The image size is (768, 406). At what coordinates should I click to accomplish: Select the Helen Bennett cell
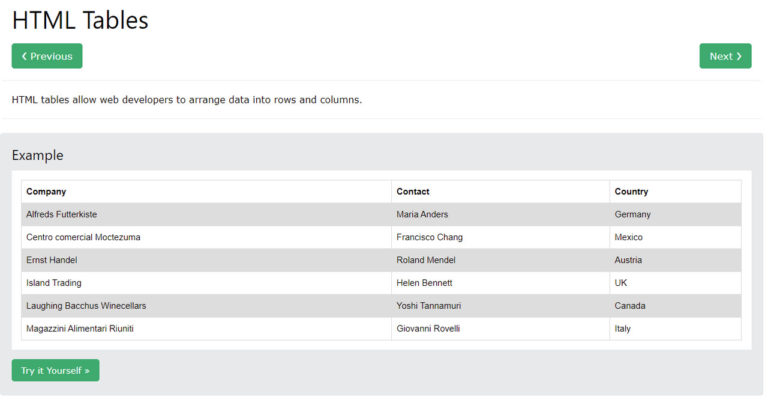[424, 283]
